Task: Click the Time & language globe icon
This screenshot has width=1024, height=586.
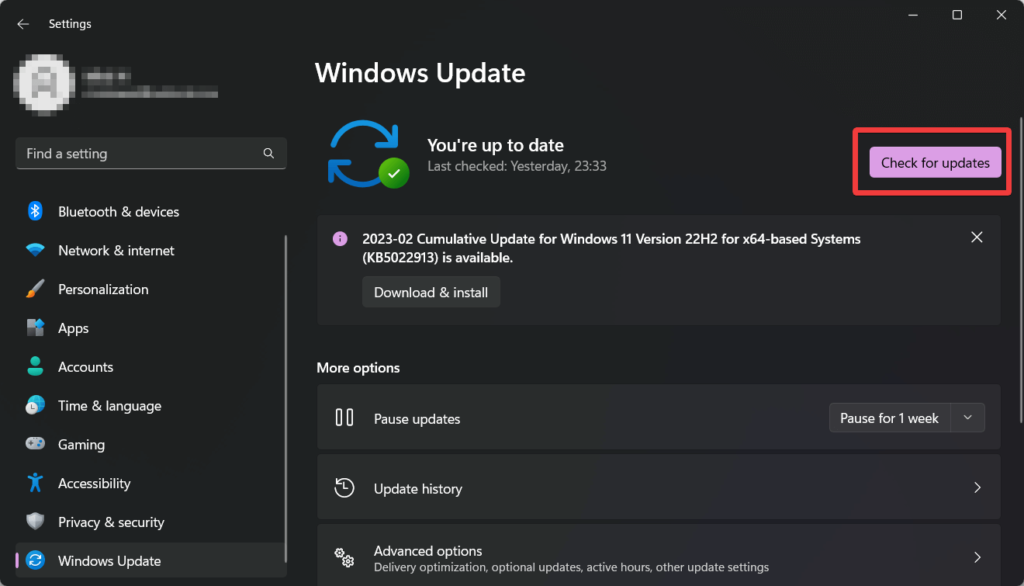Action: [x=35, y=405]
